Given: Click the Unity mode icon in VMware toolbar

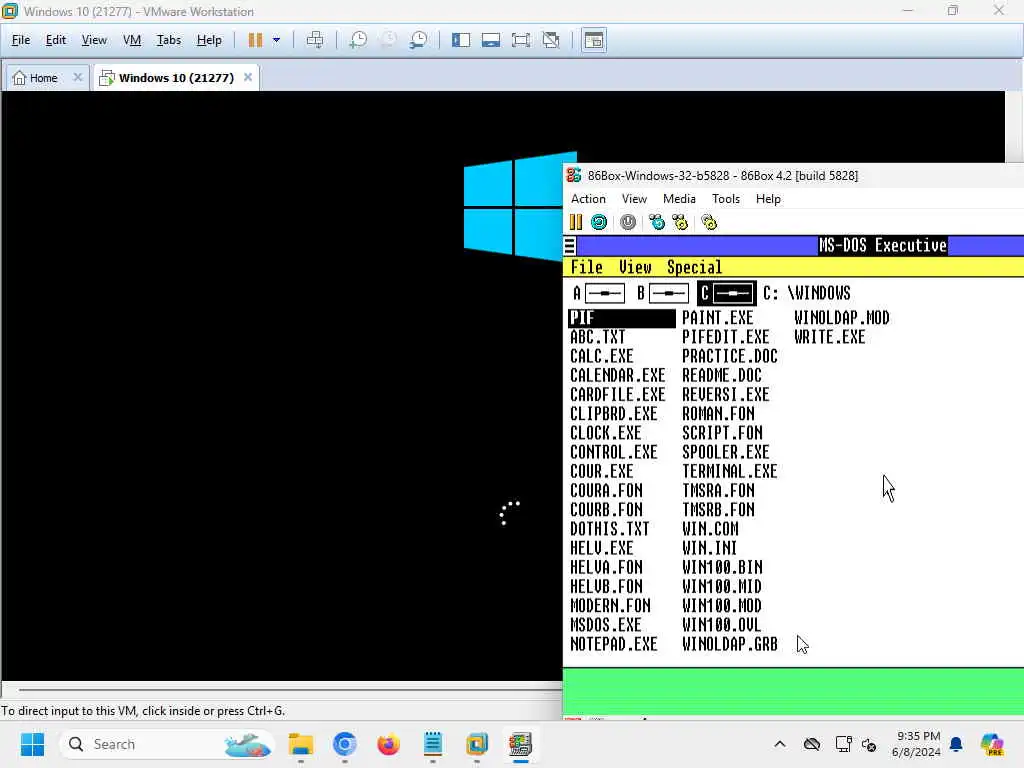Looking at the screenshot, I should coord(551,40).
